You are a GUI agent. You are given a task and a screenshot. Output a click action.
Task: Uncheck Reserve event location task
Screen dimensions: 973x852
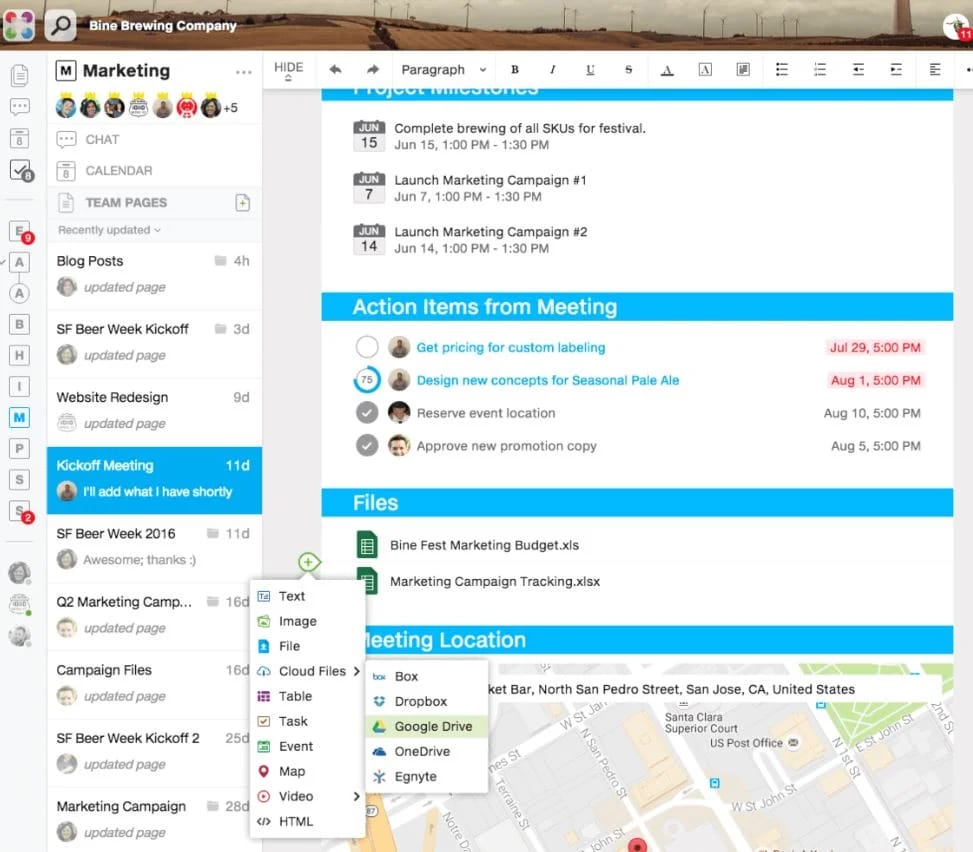[367, 413]
